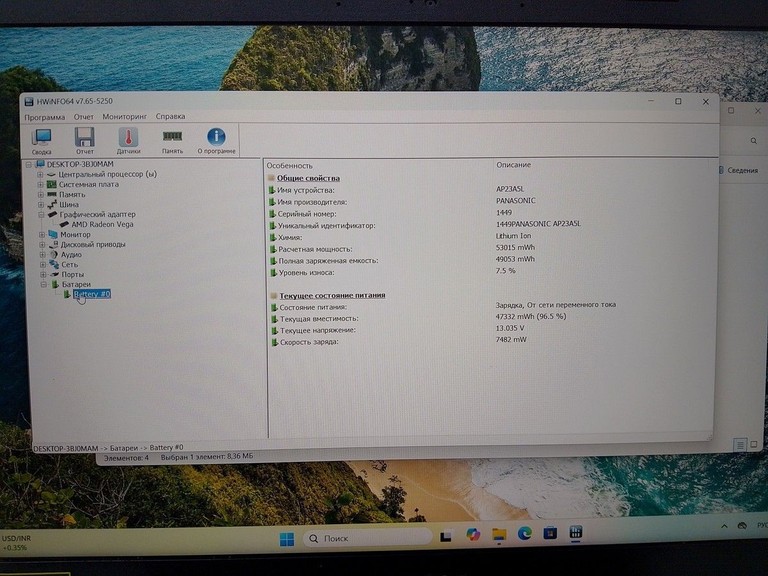This screenshot has width=768, height=576.
Task: Expand the Порты tree node
Action: coord(43,275)
